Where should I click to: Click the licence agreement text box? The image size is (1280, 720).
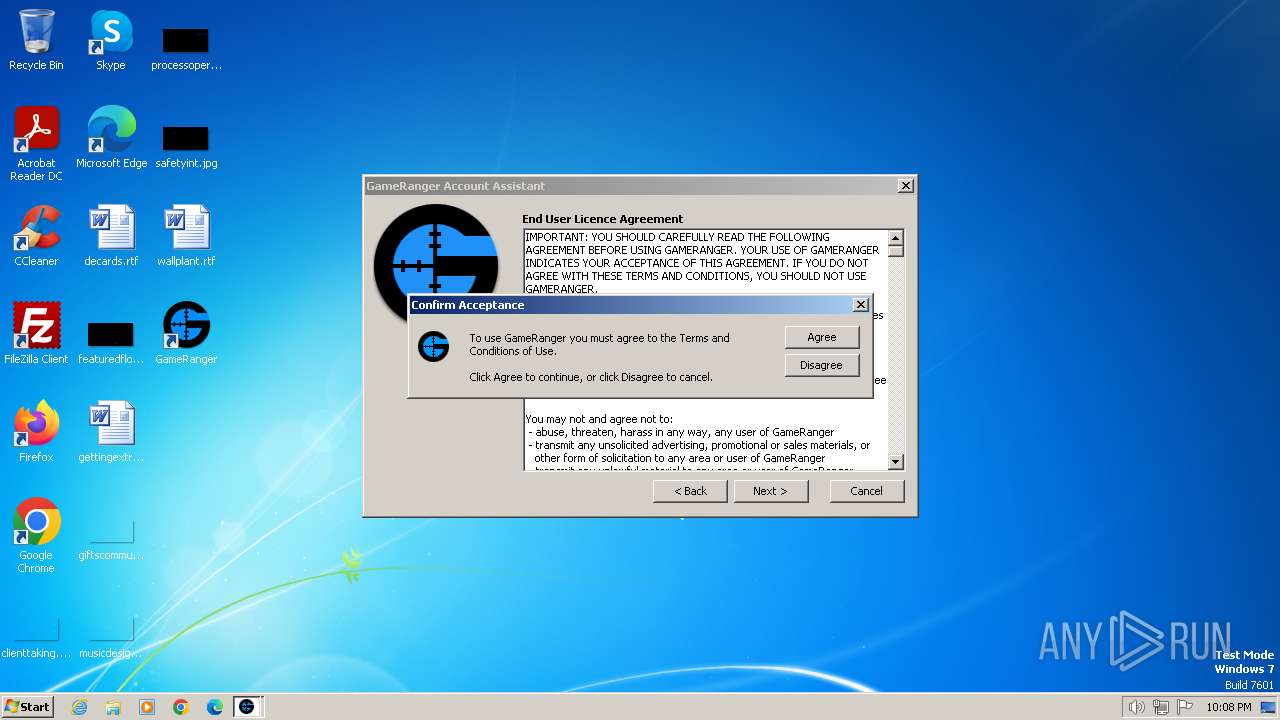[706, 350]
